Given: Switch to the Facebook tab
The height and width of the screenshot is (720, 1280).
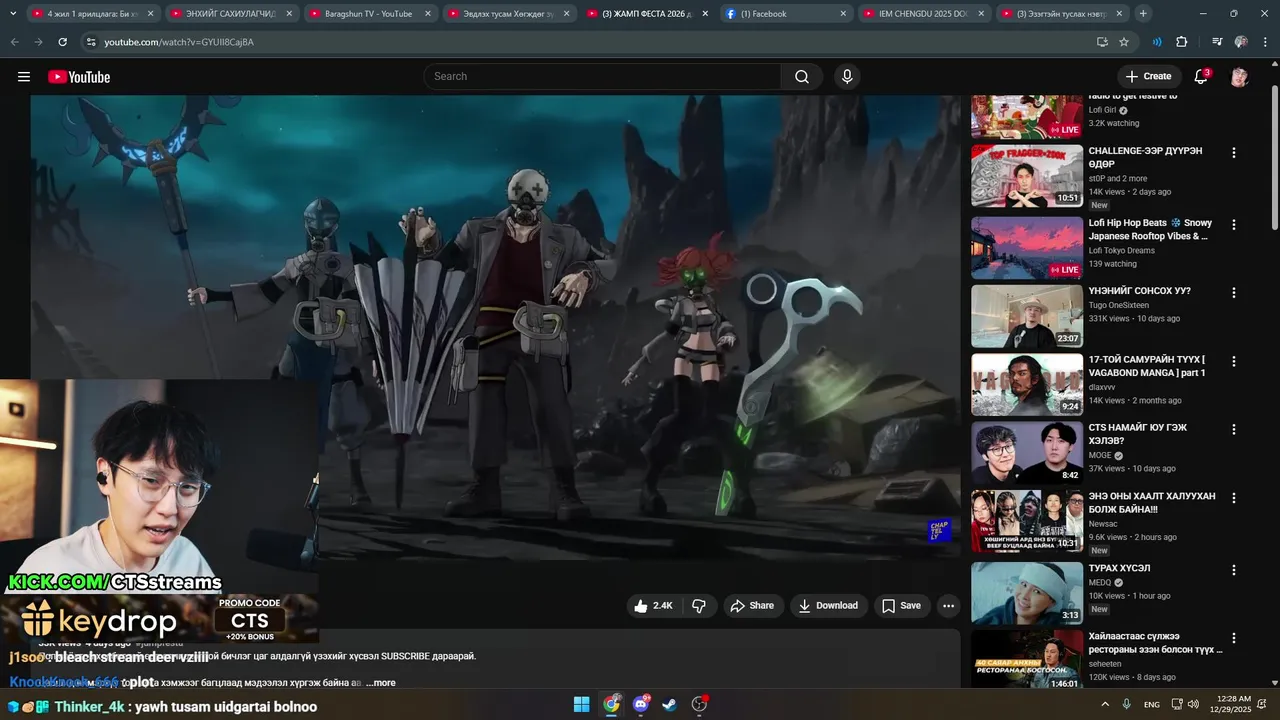Looking at the screenshot, I should 786,14.
